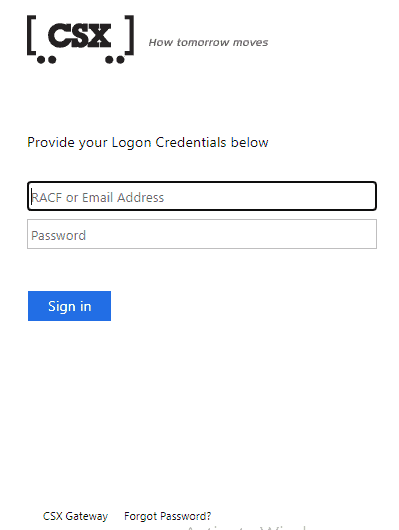Click the word 'Gateway' in footer
The width and height of the screenshot is (399, 530).
click(x=87, y=516)
